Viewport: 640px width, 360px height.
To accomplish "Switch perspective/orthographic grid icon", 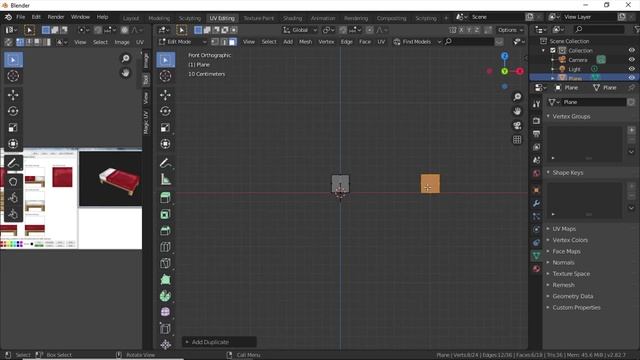I will click(517, 140).
